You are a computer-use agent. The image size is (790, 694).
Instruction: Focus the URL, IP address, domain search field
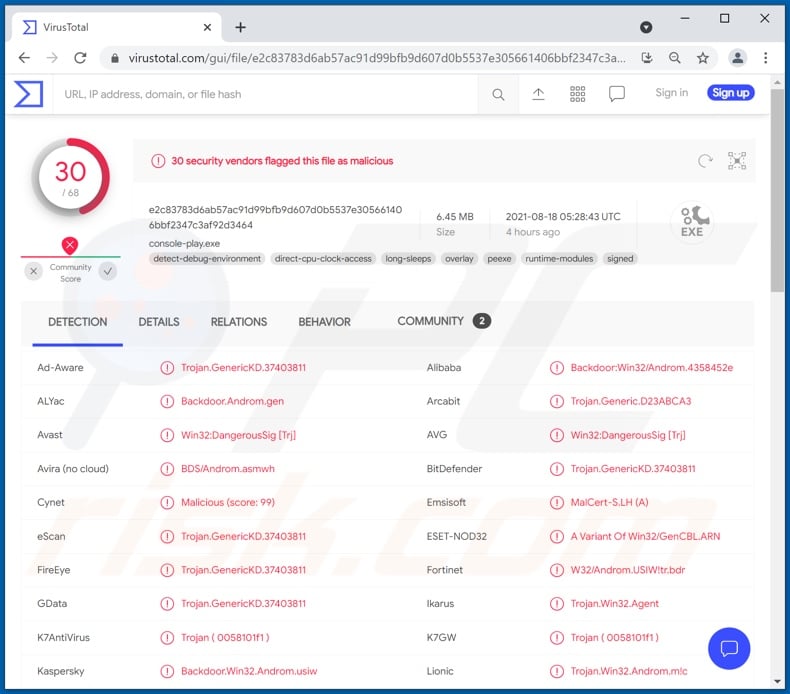click(267, 94)
